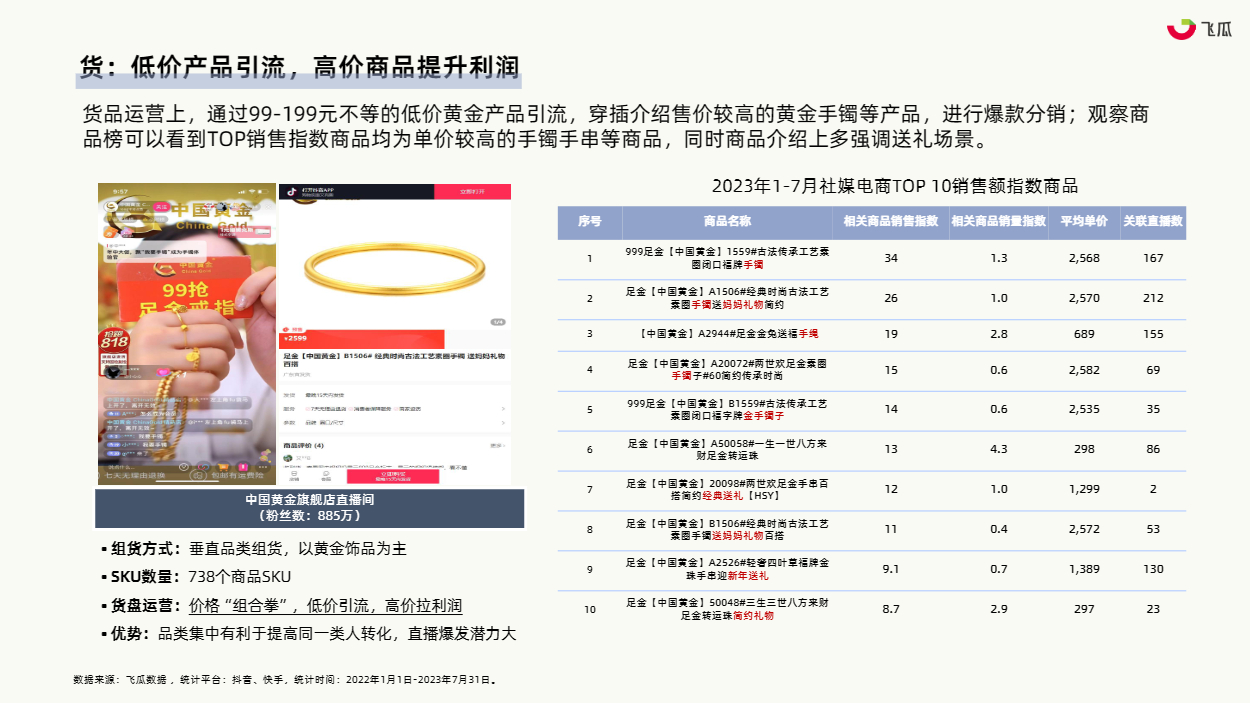Click the 中国黄金旗舰店直播间 caption bar

pyautogui.click(x=310, y=508)
